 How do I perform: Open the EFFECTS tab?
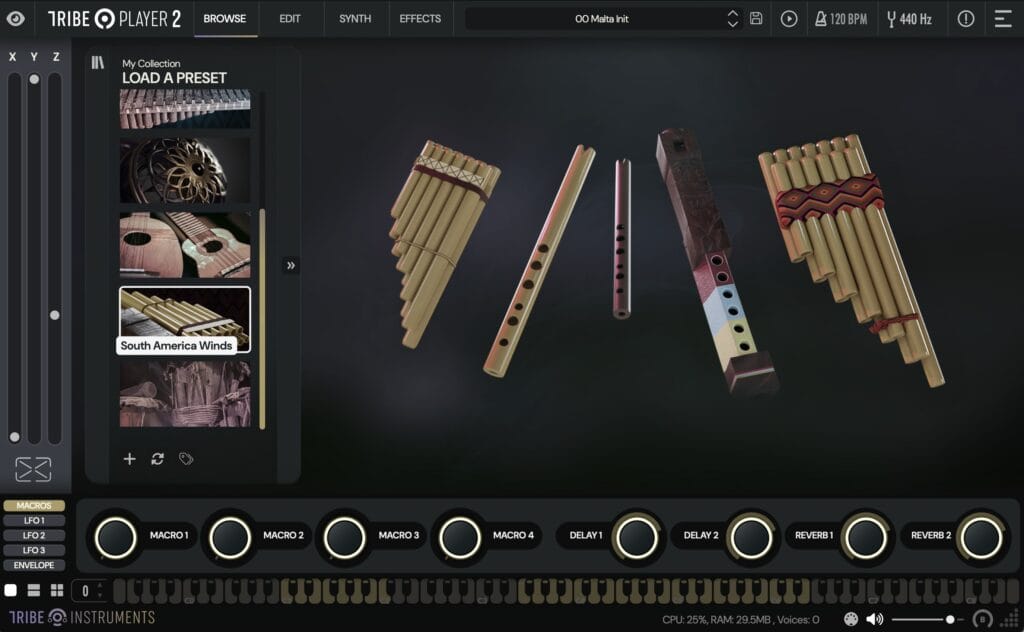(x=420, y=18)
